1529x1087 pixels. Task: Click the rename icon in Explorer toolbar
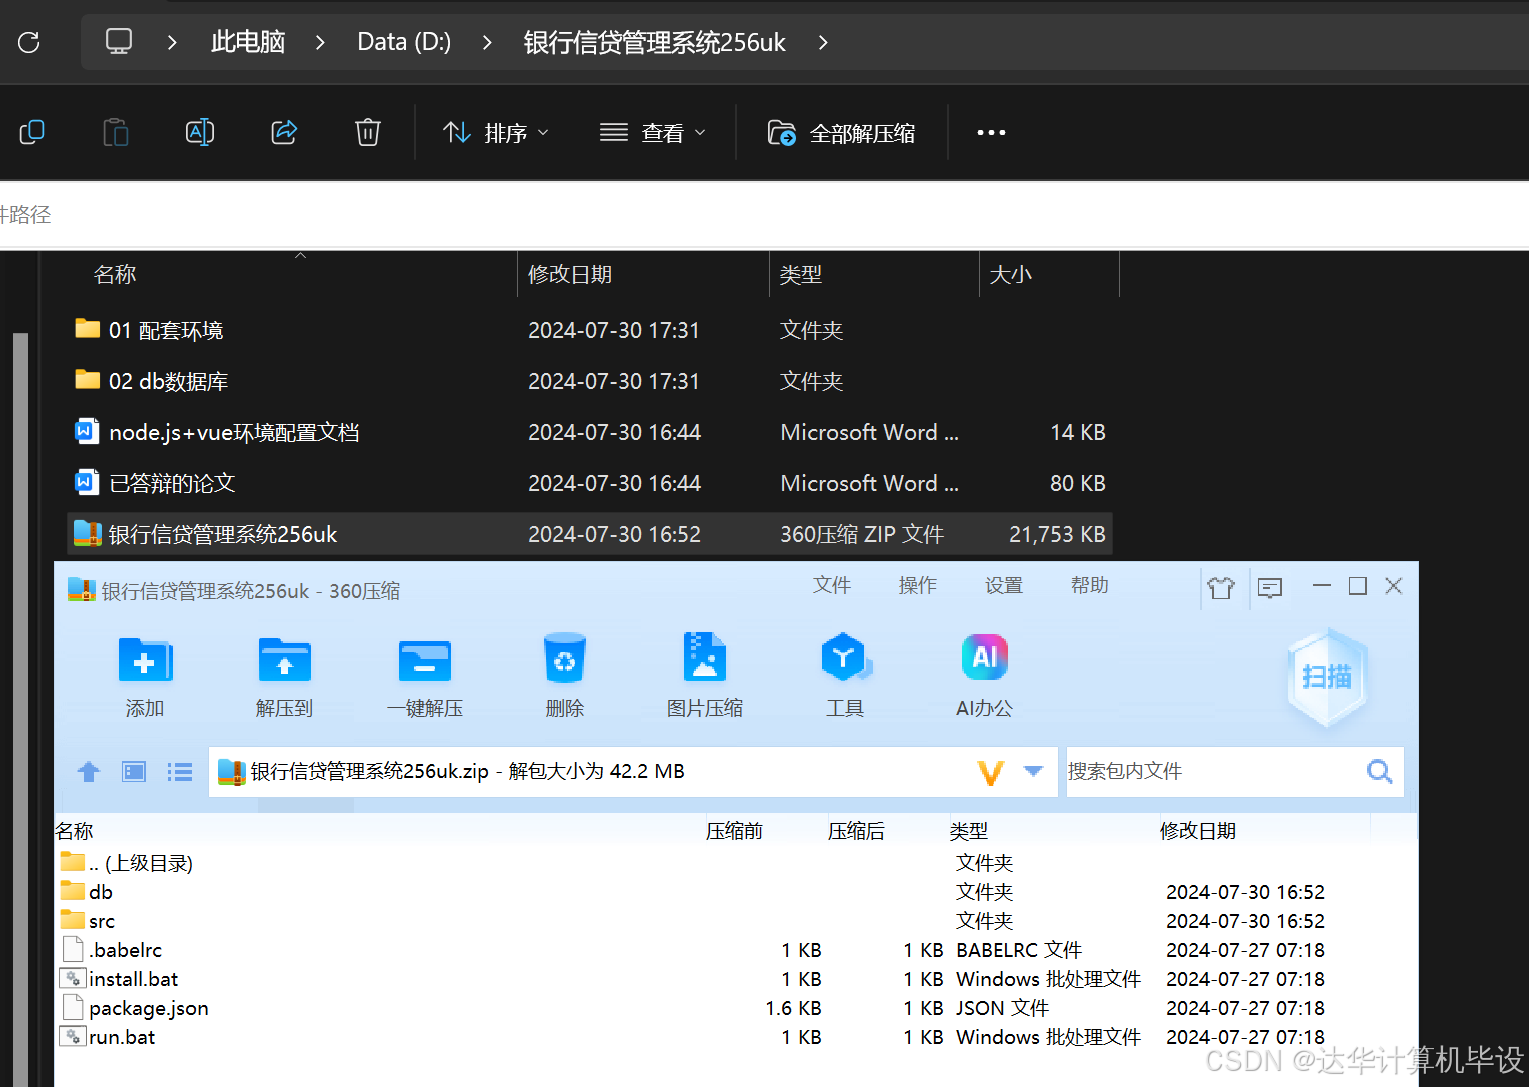(x=200, y=132)
